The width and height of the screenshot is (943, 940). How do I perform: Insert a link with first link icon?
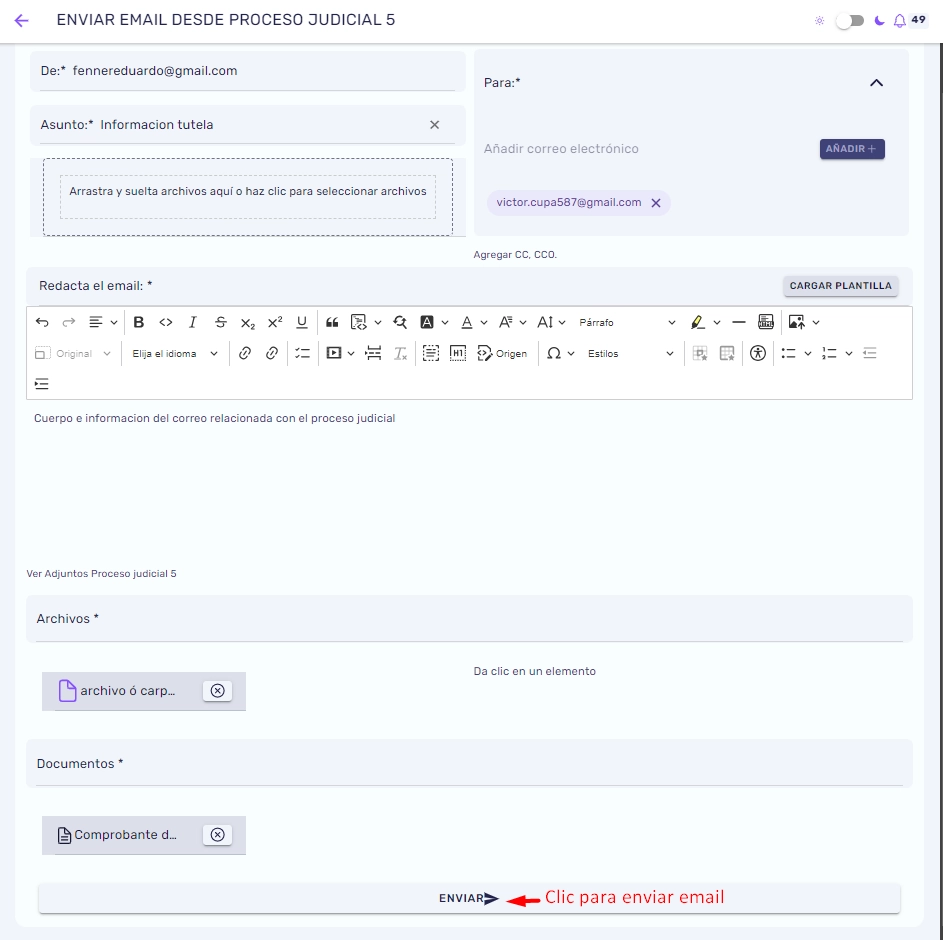(245, 354)
